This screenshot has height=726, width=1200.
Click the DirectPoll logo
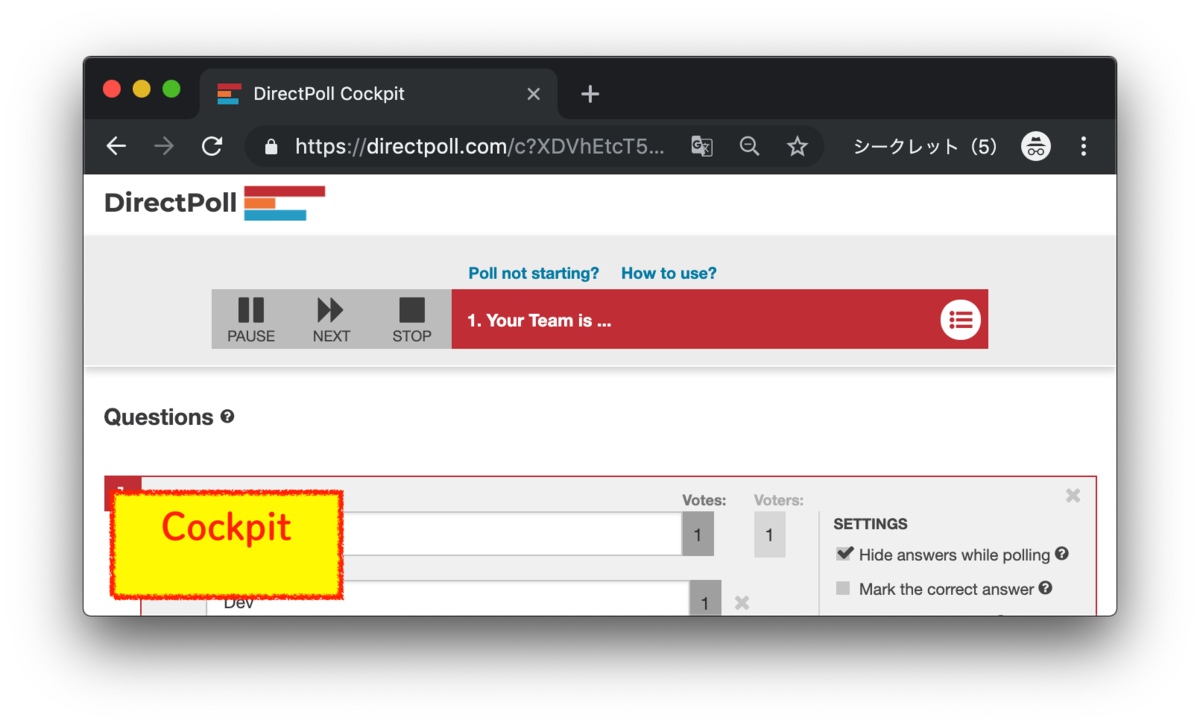[x=214, y=203]
